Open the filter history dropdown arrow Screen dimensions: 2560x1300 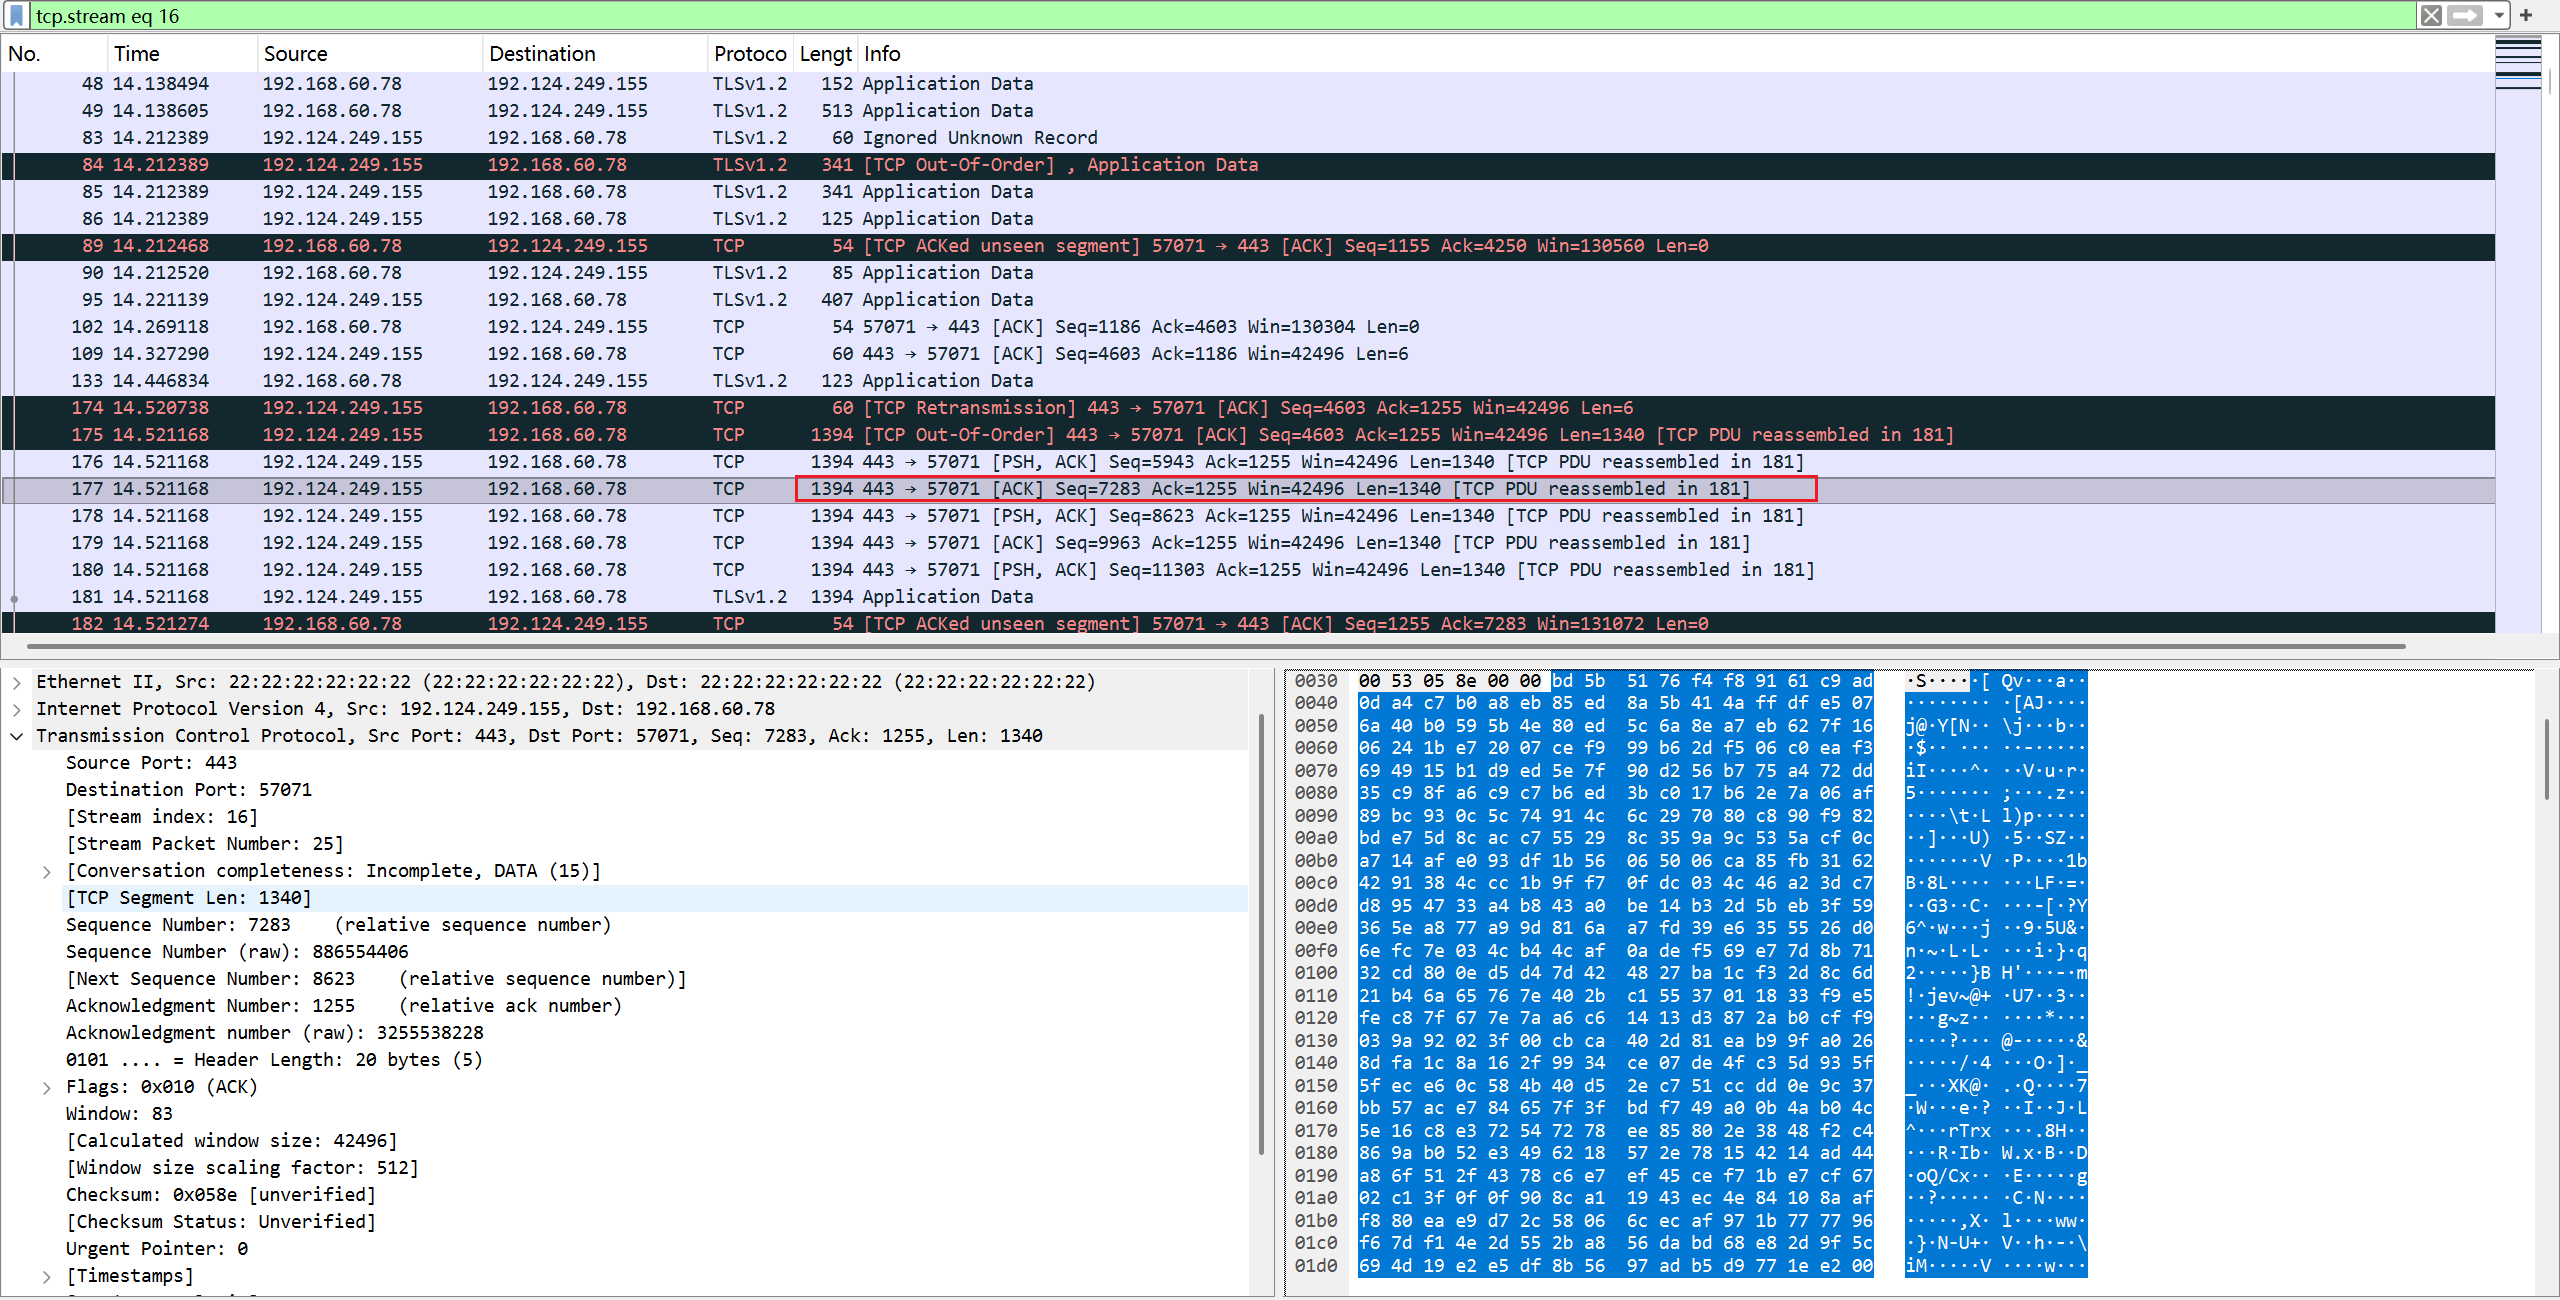pos(2499,16)
